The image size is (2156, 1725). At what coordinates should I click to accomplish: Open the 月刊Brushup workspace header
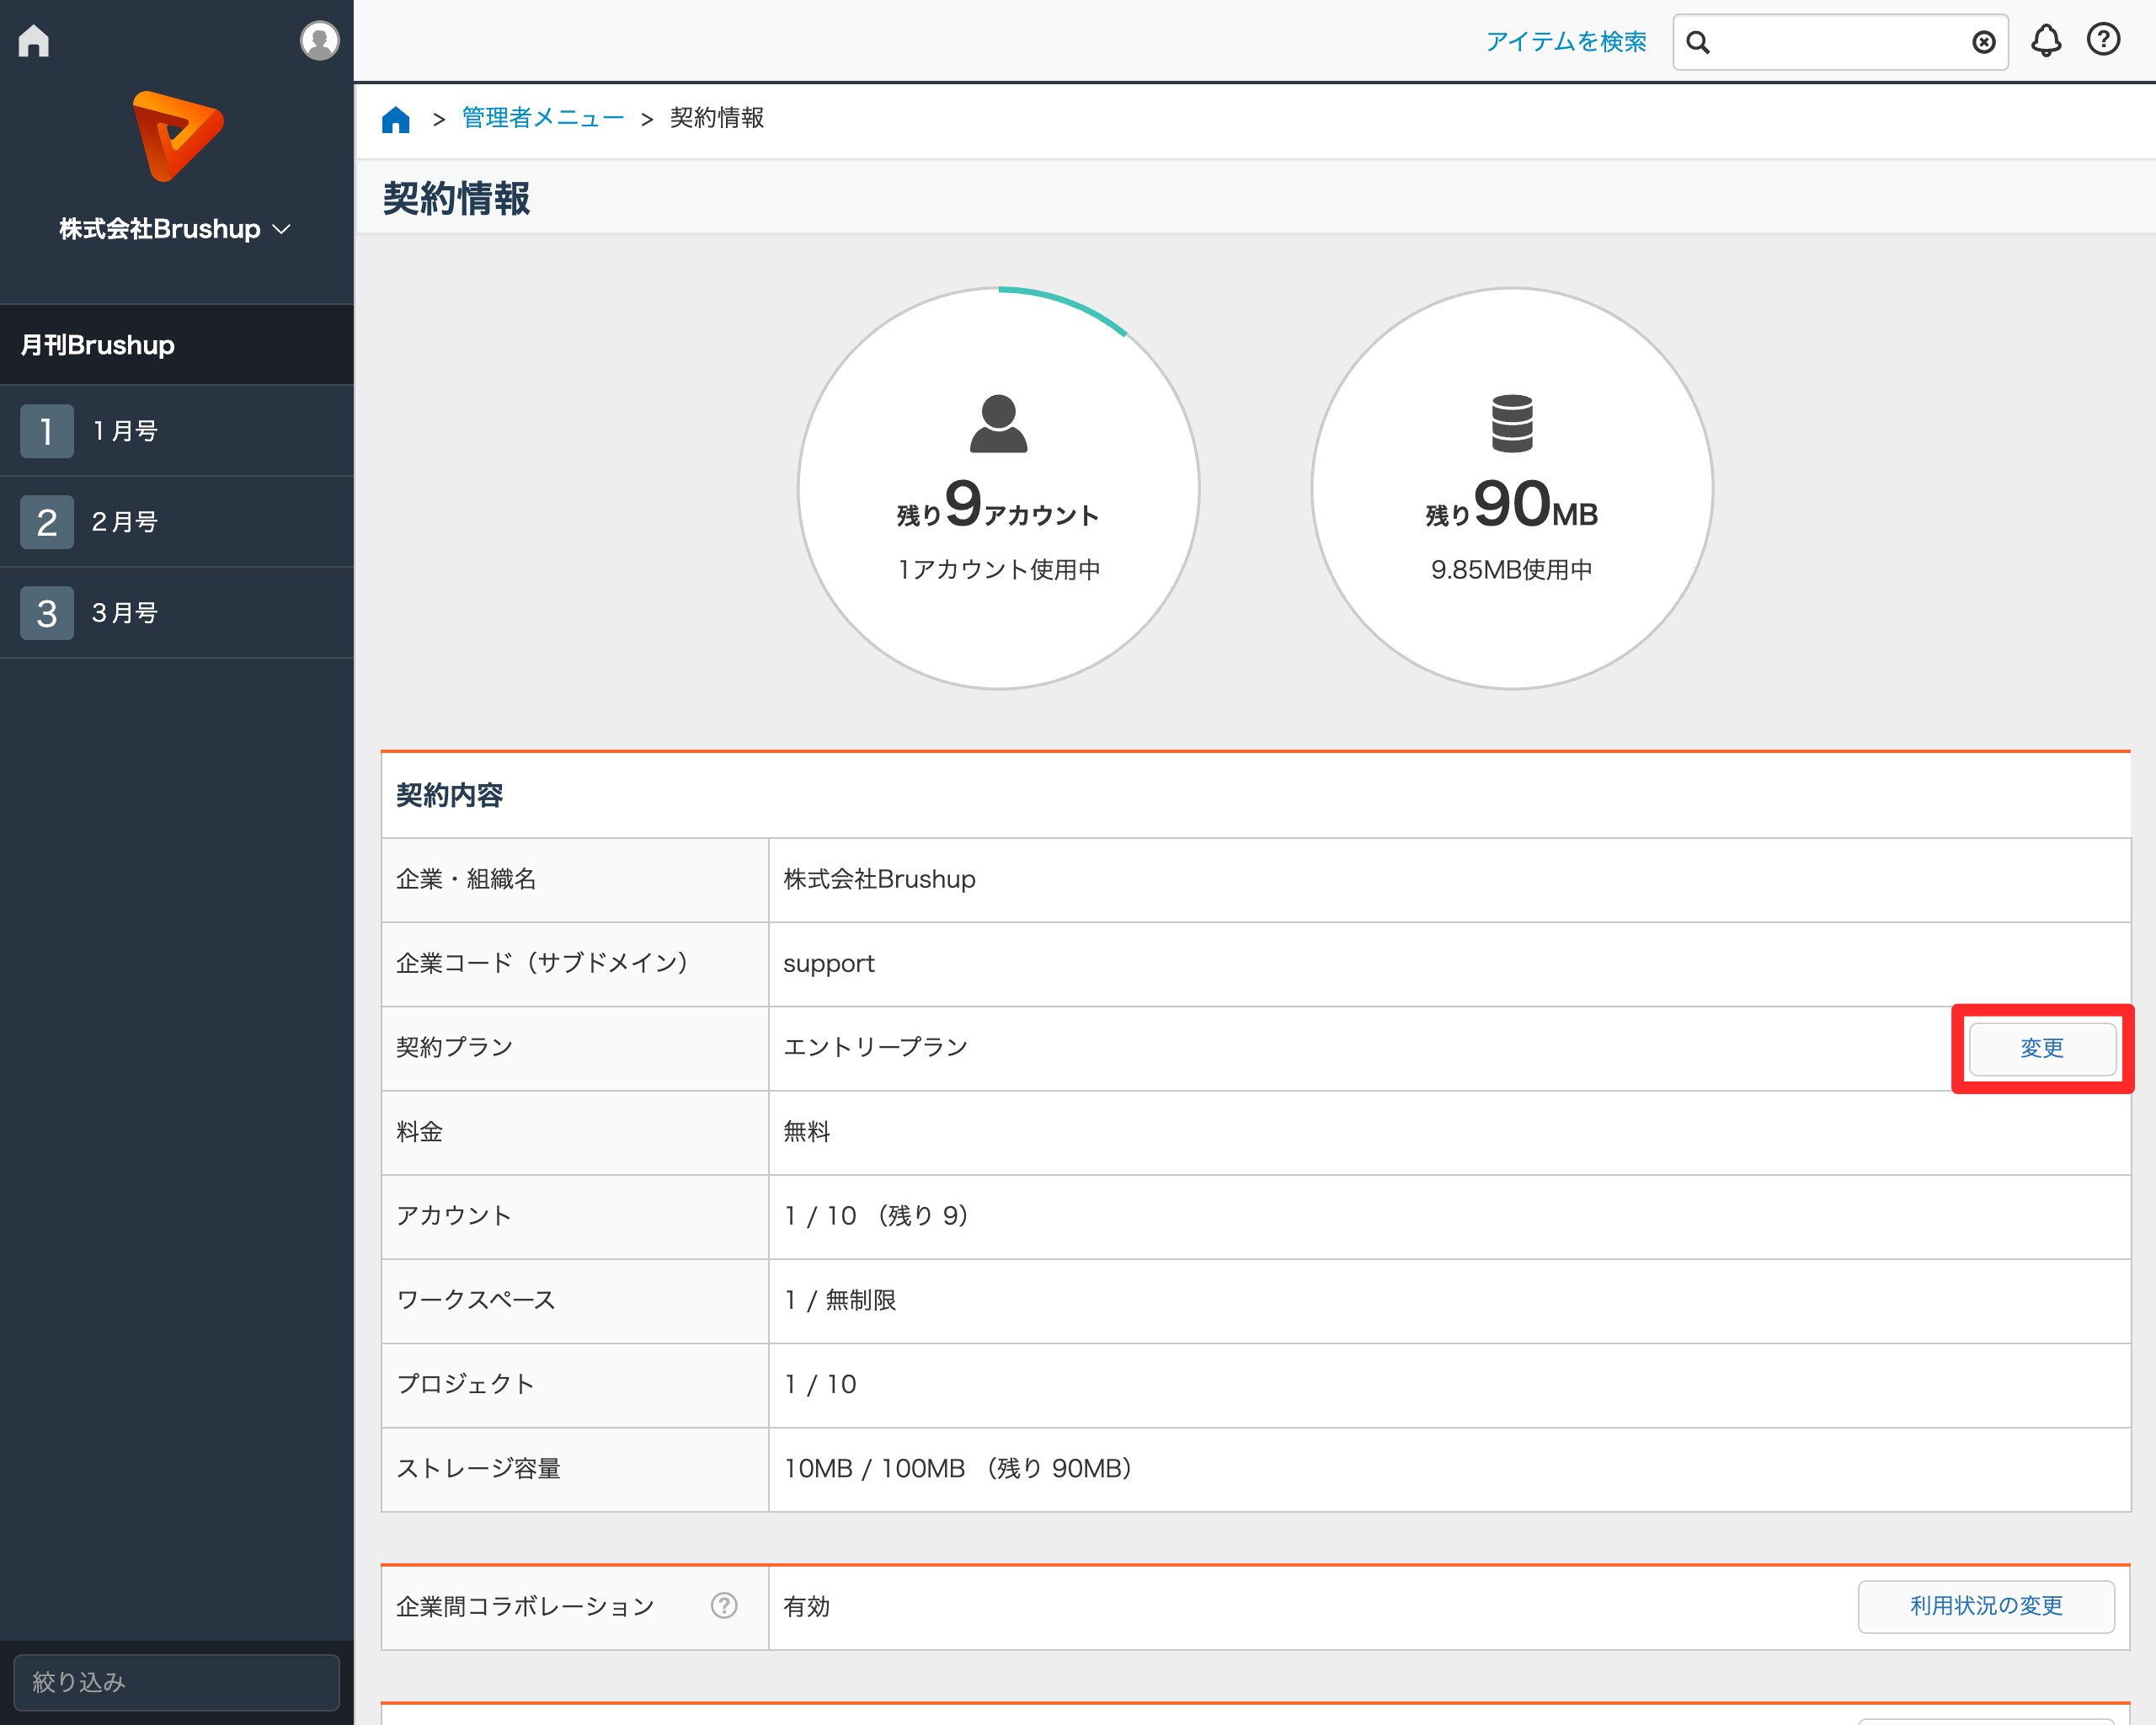[177, 345]
